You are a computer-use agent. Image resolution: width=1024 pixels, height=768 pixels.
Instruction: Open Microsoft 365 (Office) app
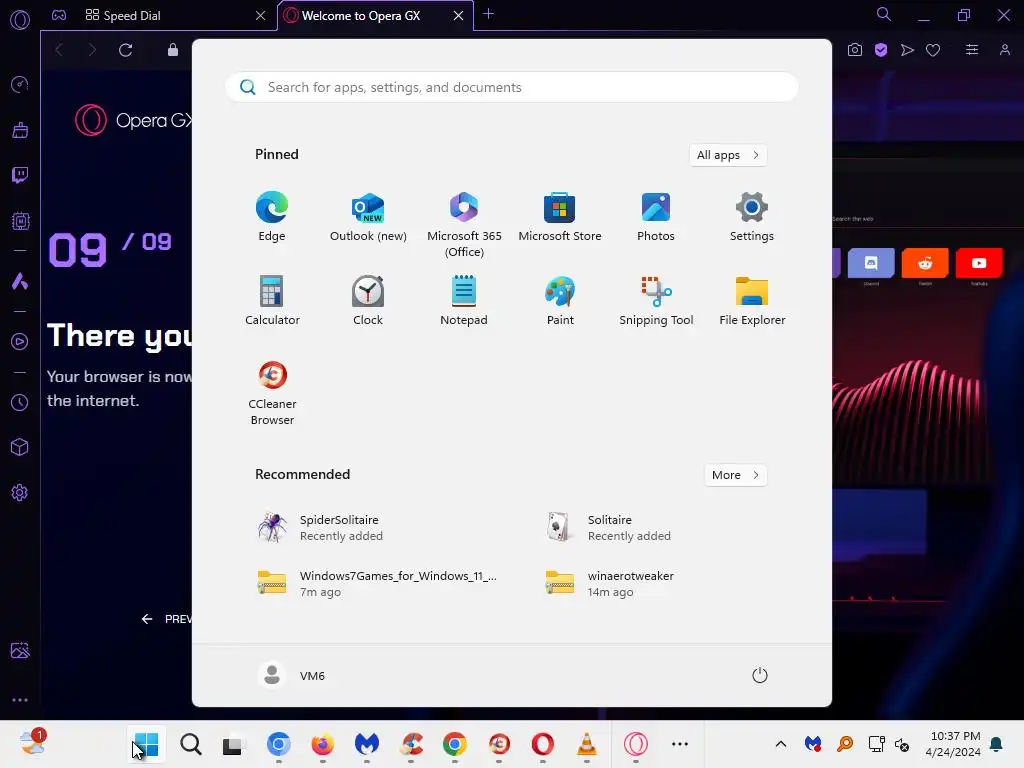[x=464, y=225]
